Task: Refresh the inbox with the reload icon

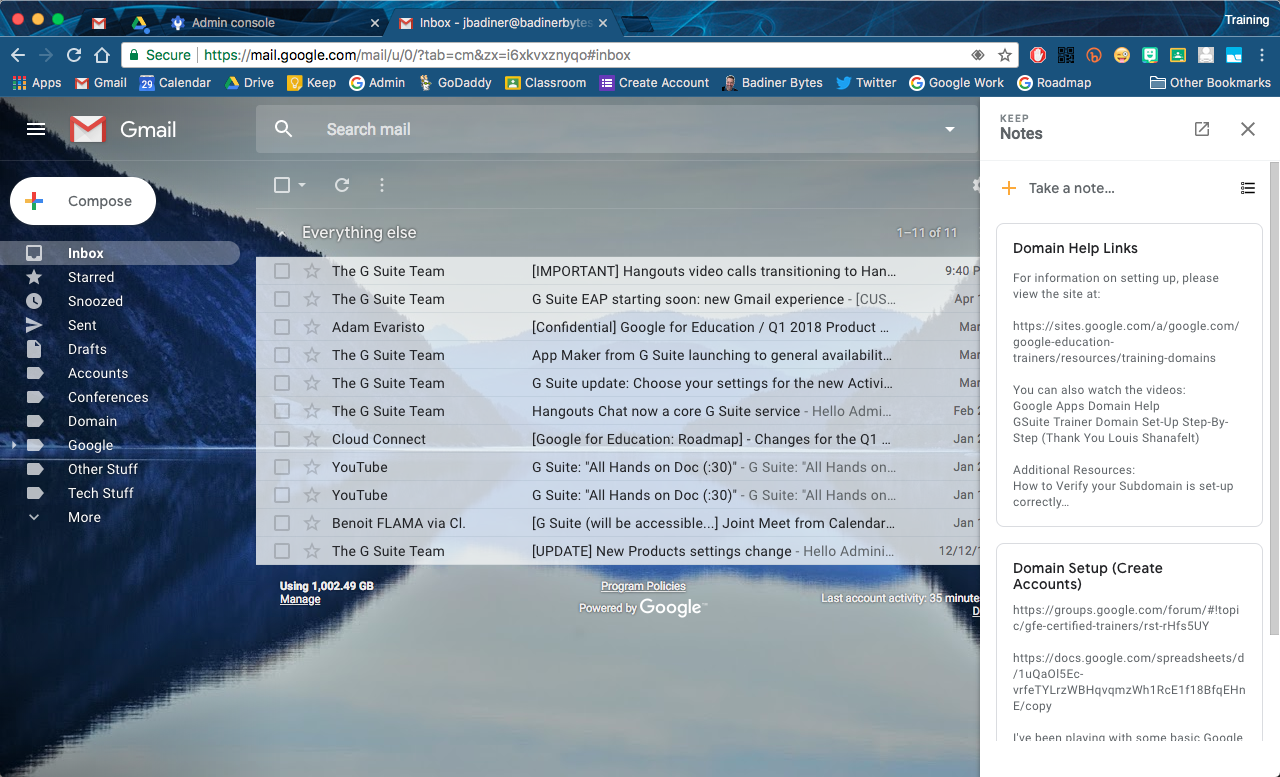Action: click(342, 185)
